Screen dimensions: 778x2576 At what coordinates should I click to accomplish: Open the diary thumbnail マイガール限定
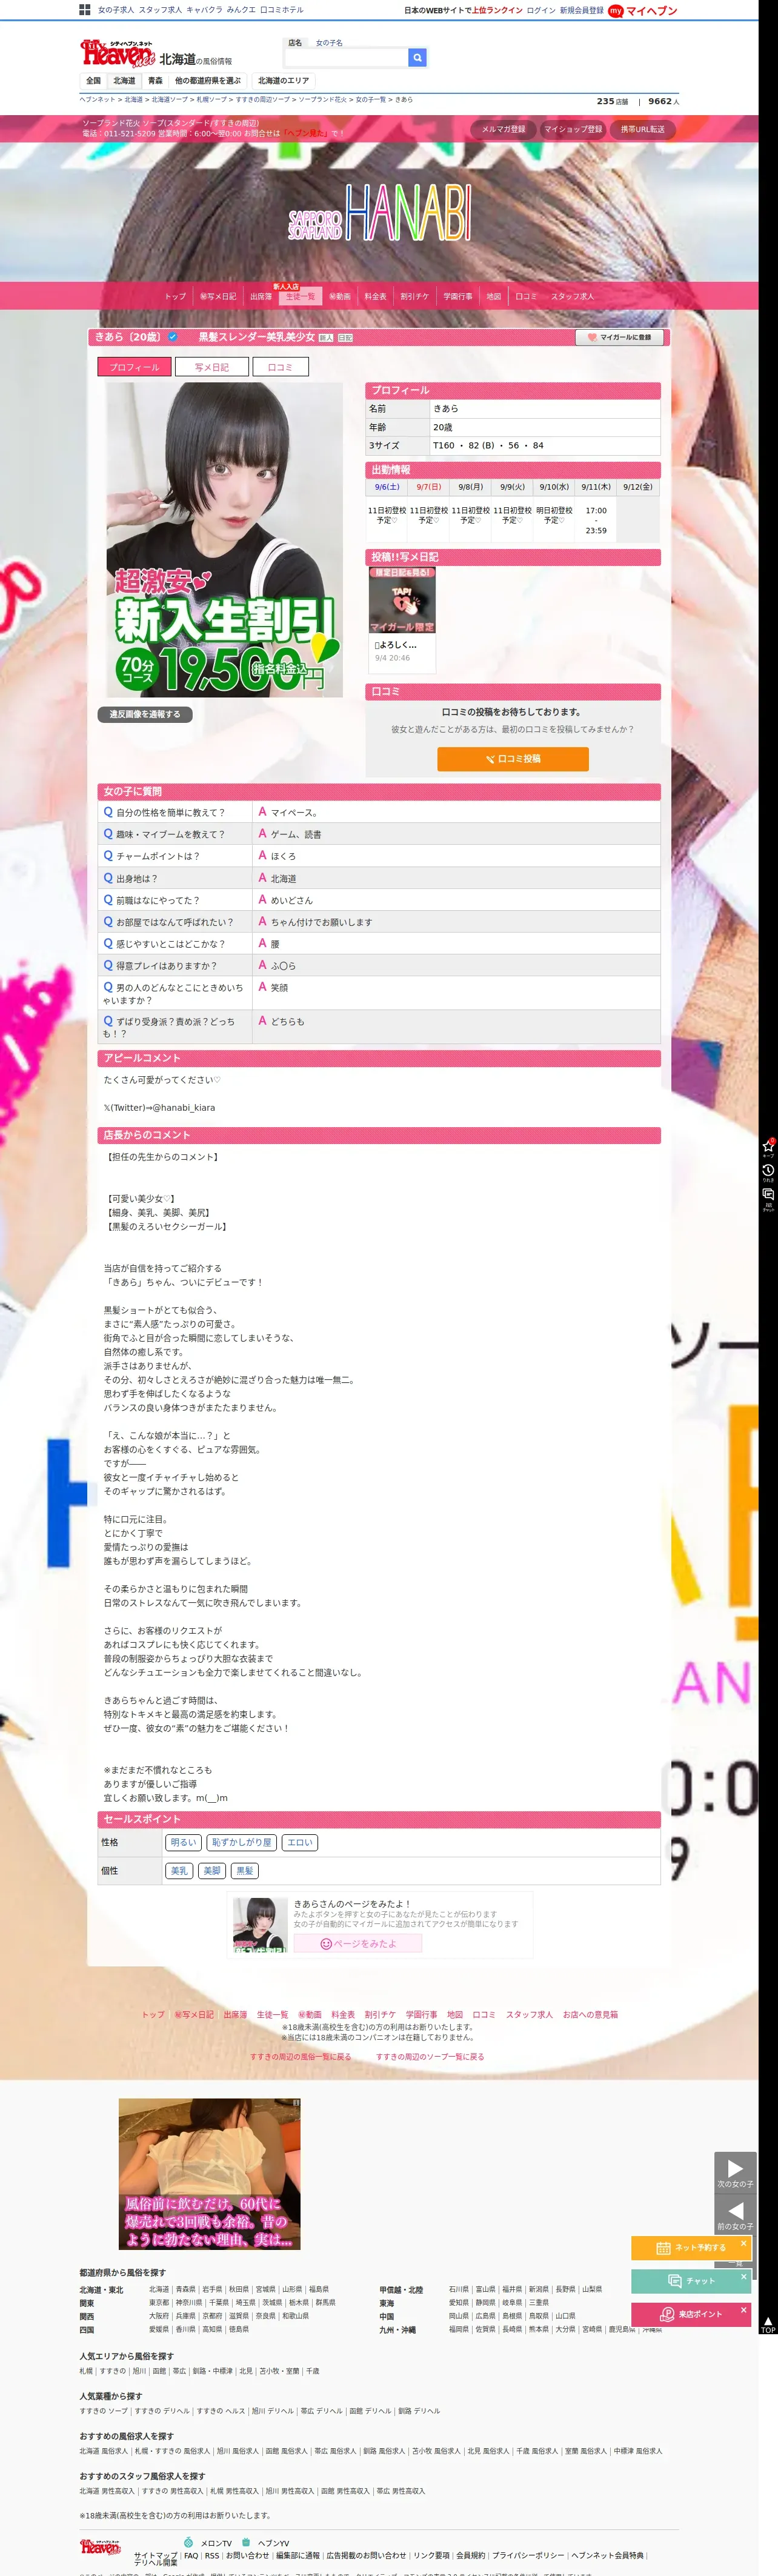point(402,600)
